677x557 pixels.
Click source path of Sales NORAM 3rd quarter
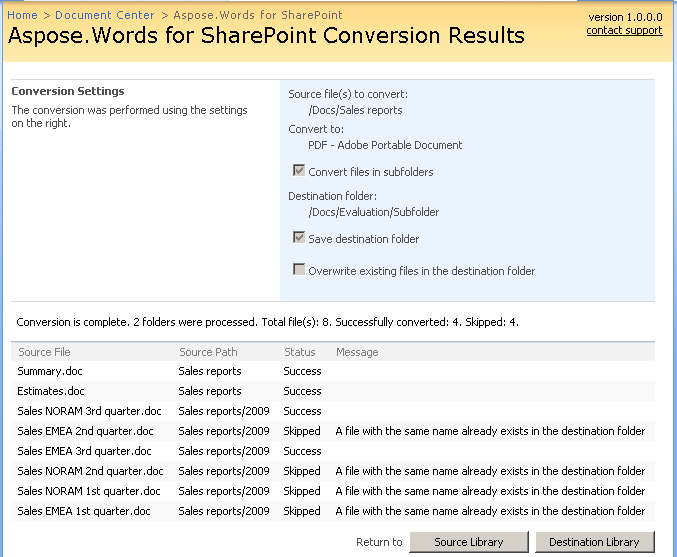click(224, 411)
